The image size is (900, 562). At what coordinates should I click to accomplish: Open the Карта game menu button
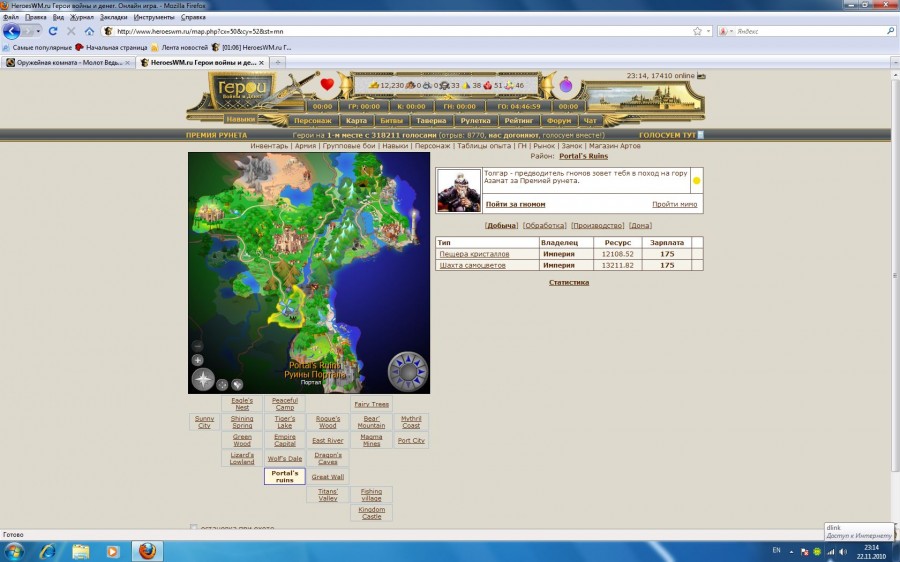point(356,121)
